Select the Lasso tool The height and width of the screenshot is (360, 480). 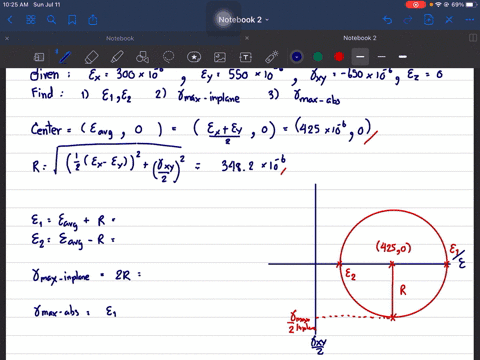pyautogui.click(x=168, y=57)
